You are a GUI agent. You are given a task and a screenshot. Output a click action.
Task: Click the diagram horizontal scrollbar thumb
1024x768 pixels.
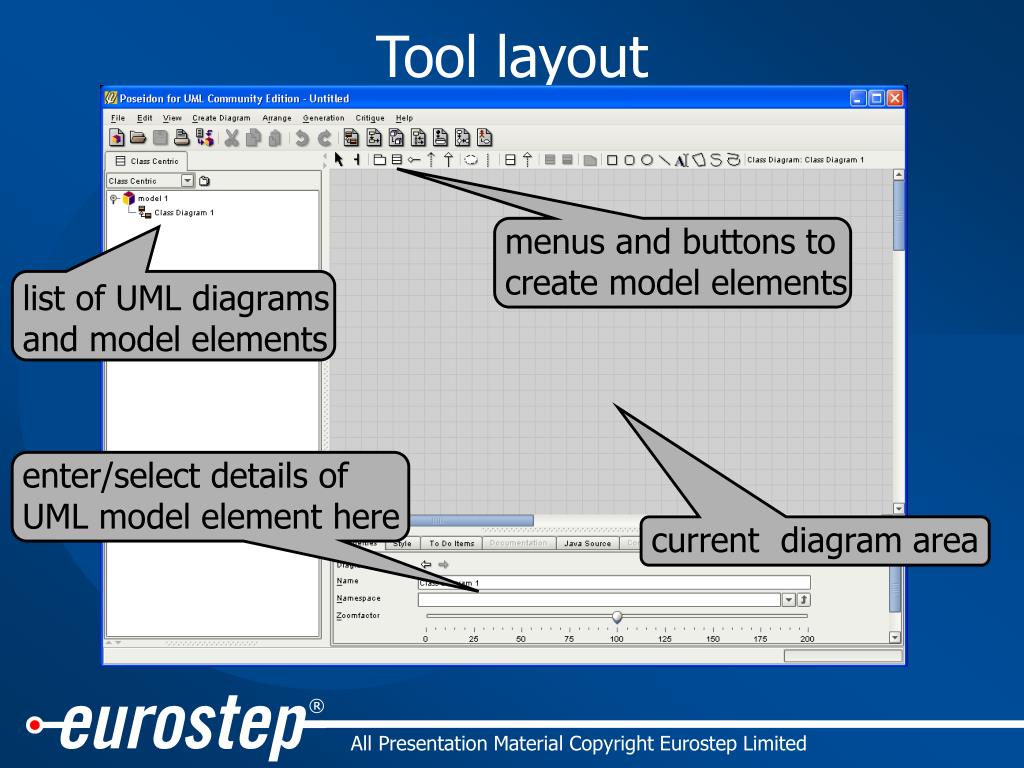(x=472, y=520)
